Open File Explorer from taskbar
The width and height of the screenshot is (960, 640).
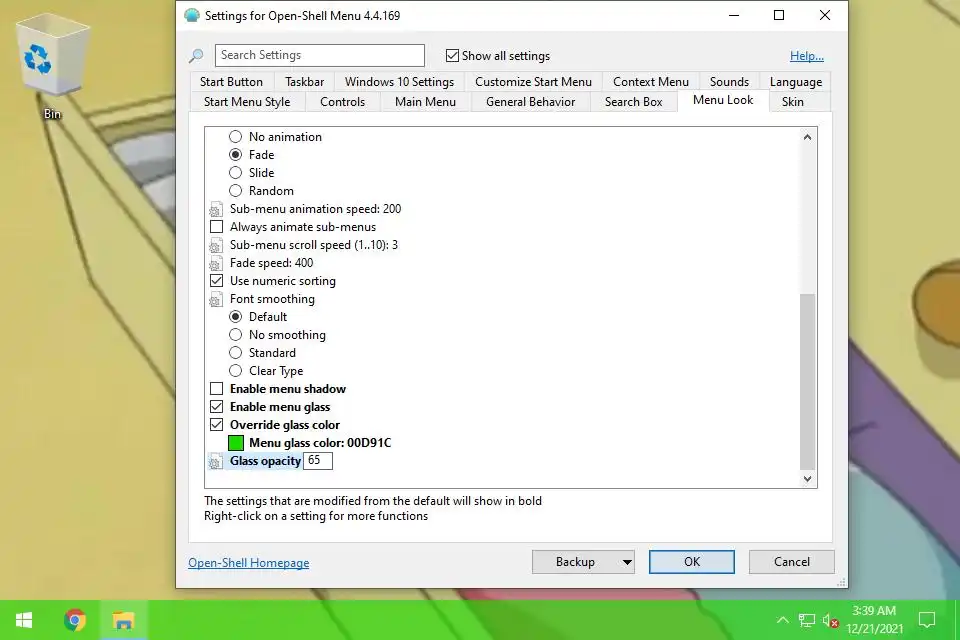123,620
